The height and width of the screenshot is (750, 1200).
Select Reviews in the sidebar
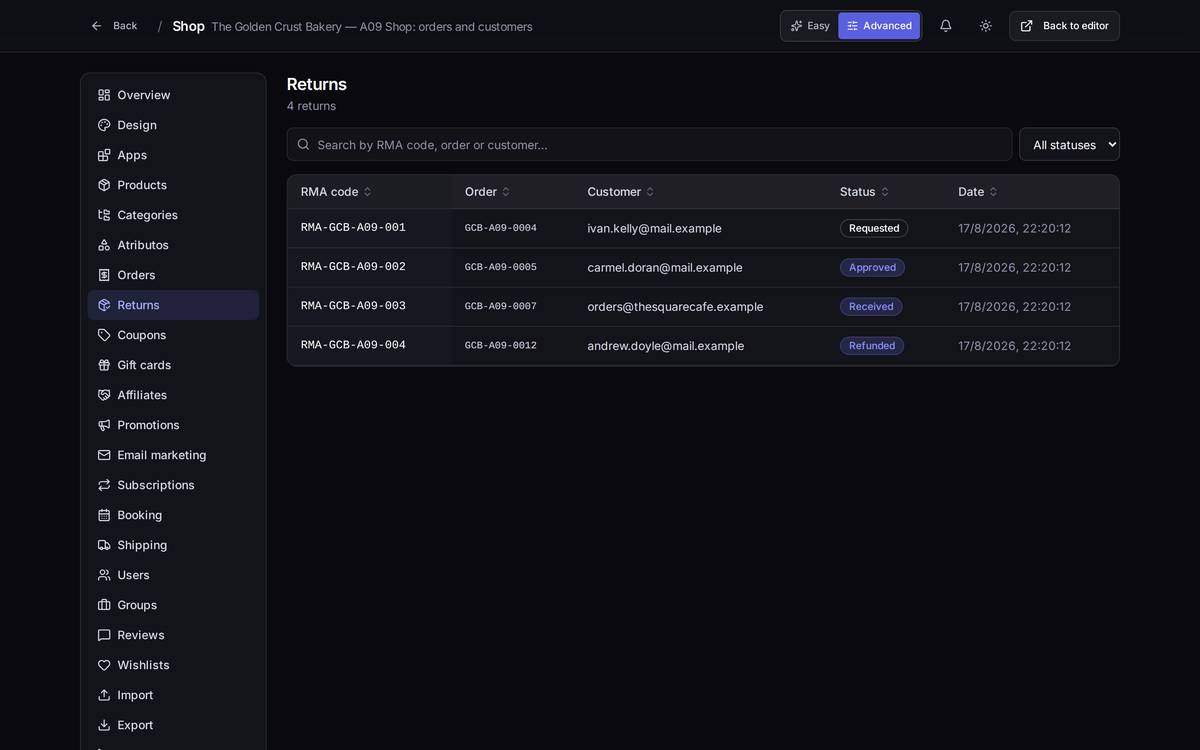(x=173, y=635)
